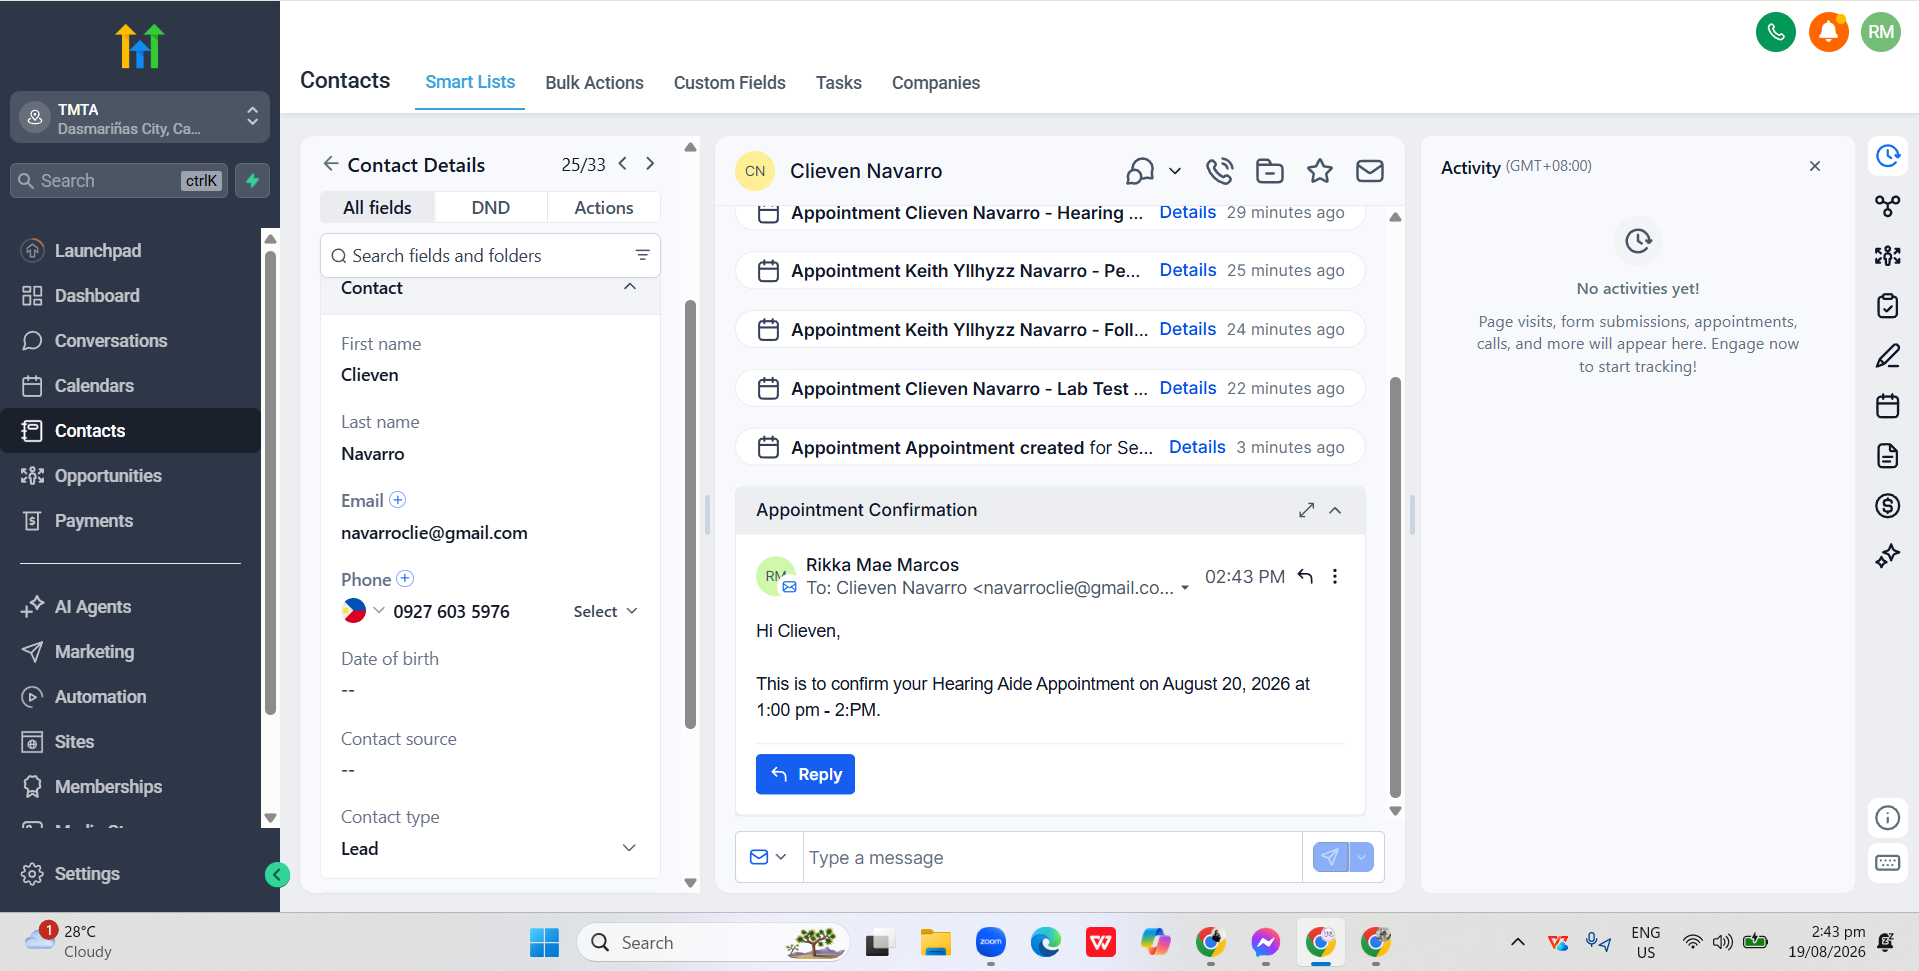This screenshot has height=971, width=1919.
Task: Go to next contact arrow
Action: click(650, 164)
